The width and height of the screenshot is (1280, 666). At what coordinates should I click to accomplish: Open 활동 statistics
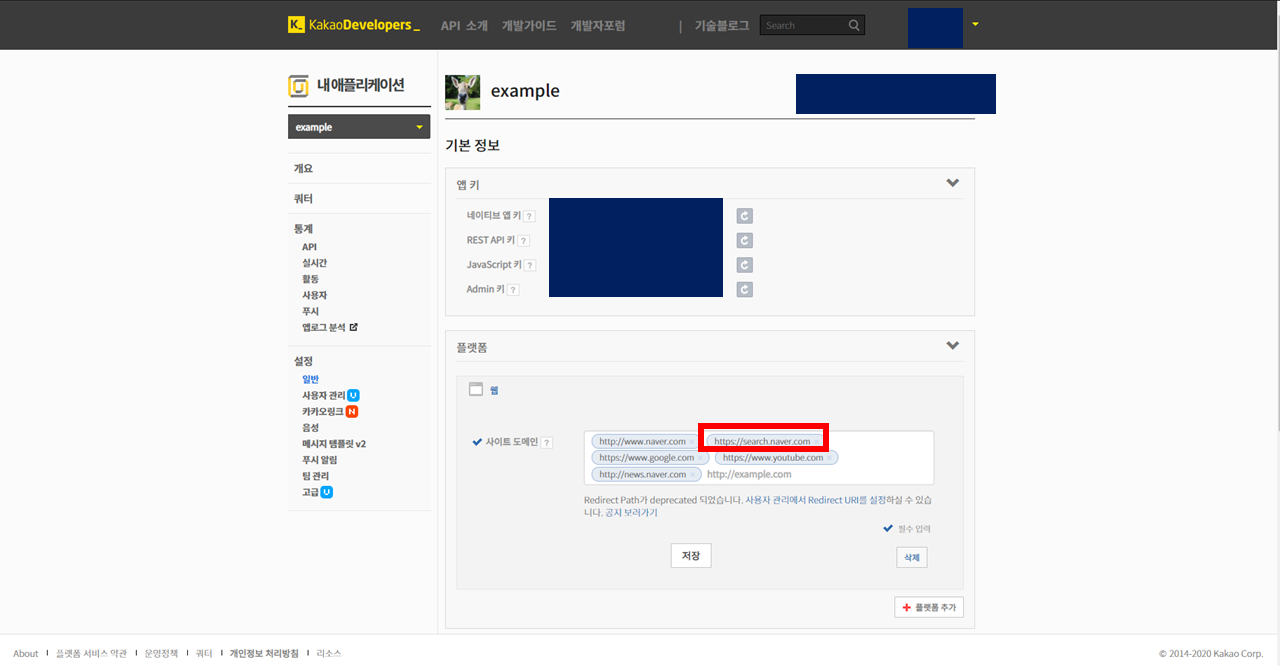310,279
